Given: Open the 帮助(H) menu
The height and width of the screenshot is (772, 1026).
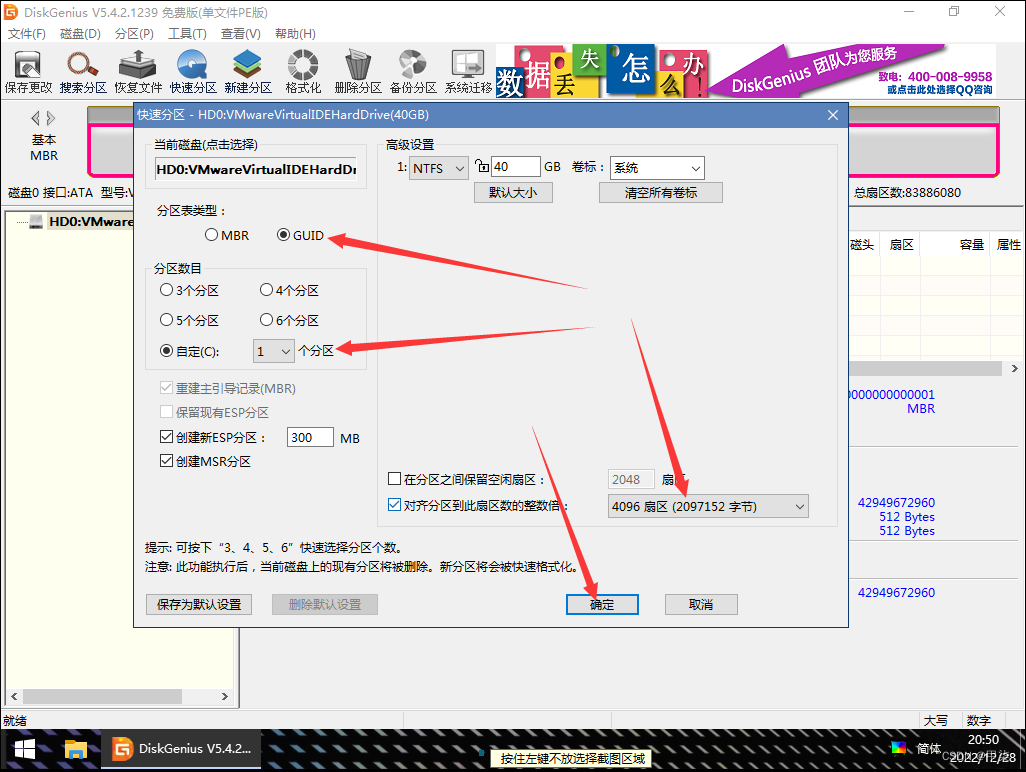Looking at the screenshot, I should [295, 33].
